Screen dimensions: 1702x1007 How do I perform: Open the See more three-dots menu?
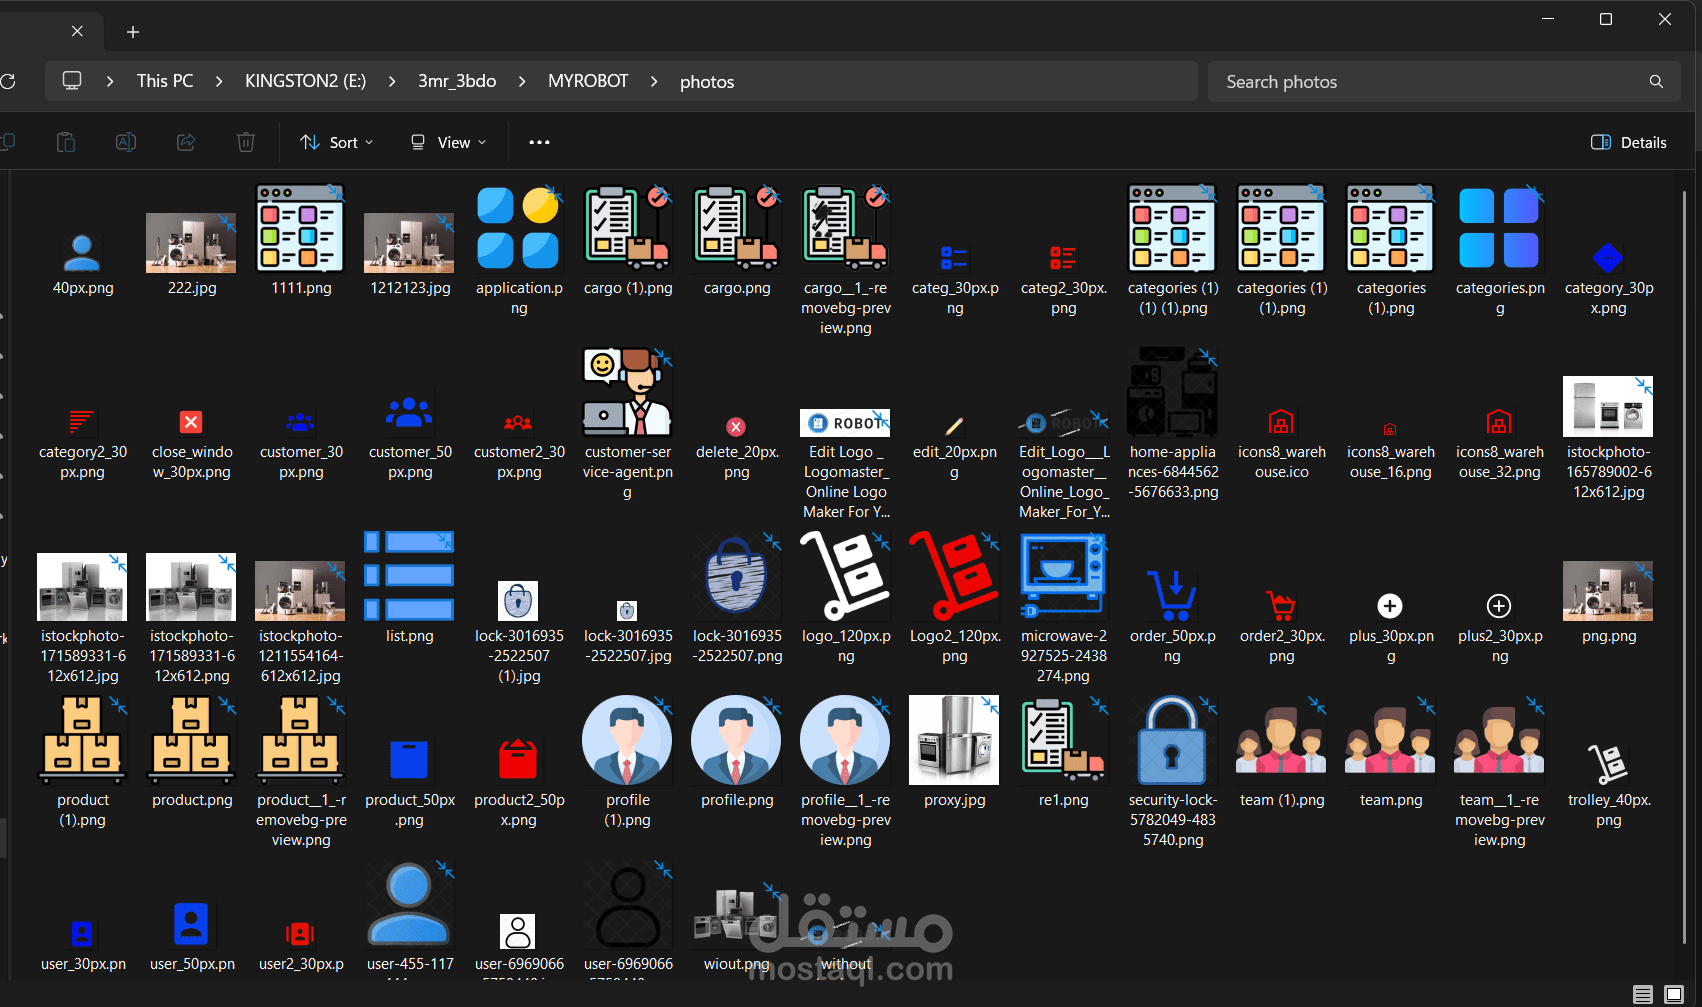click(x=539, y=142)
